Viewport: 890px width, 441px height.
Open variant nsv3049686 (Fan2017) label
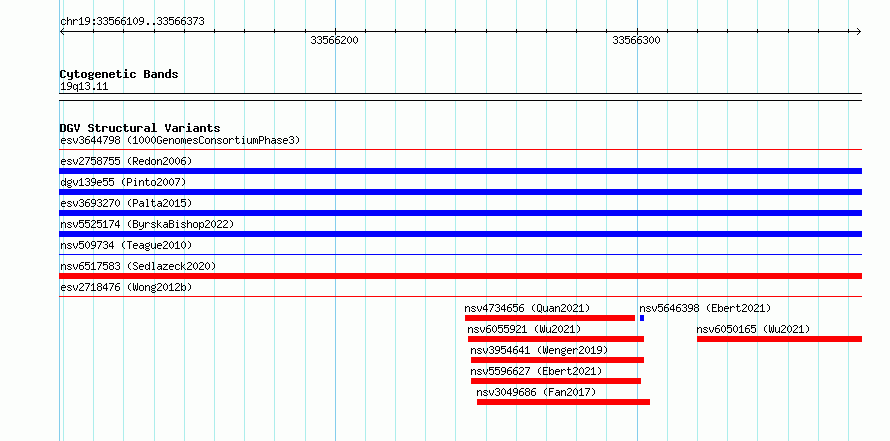point(536,392)
